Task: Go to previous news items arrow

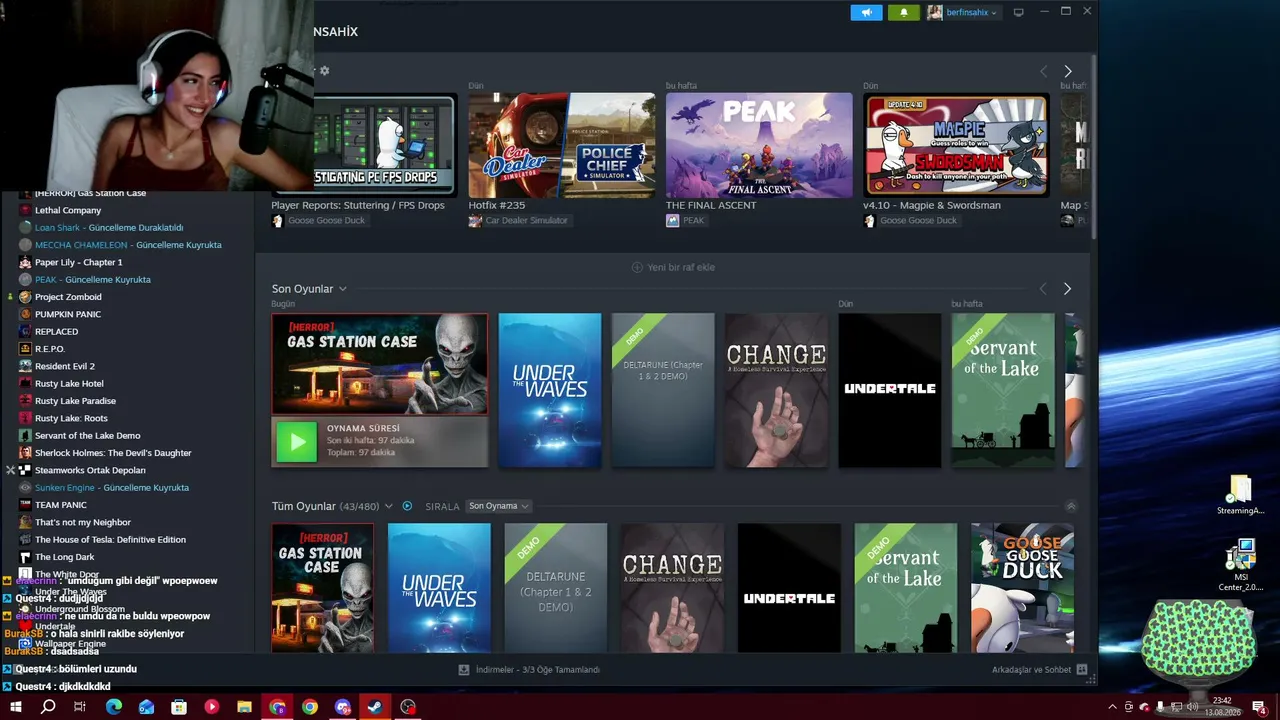Action: tap(1043, 71)
